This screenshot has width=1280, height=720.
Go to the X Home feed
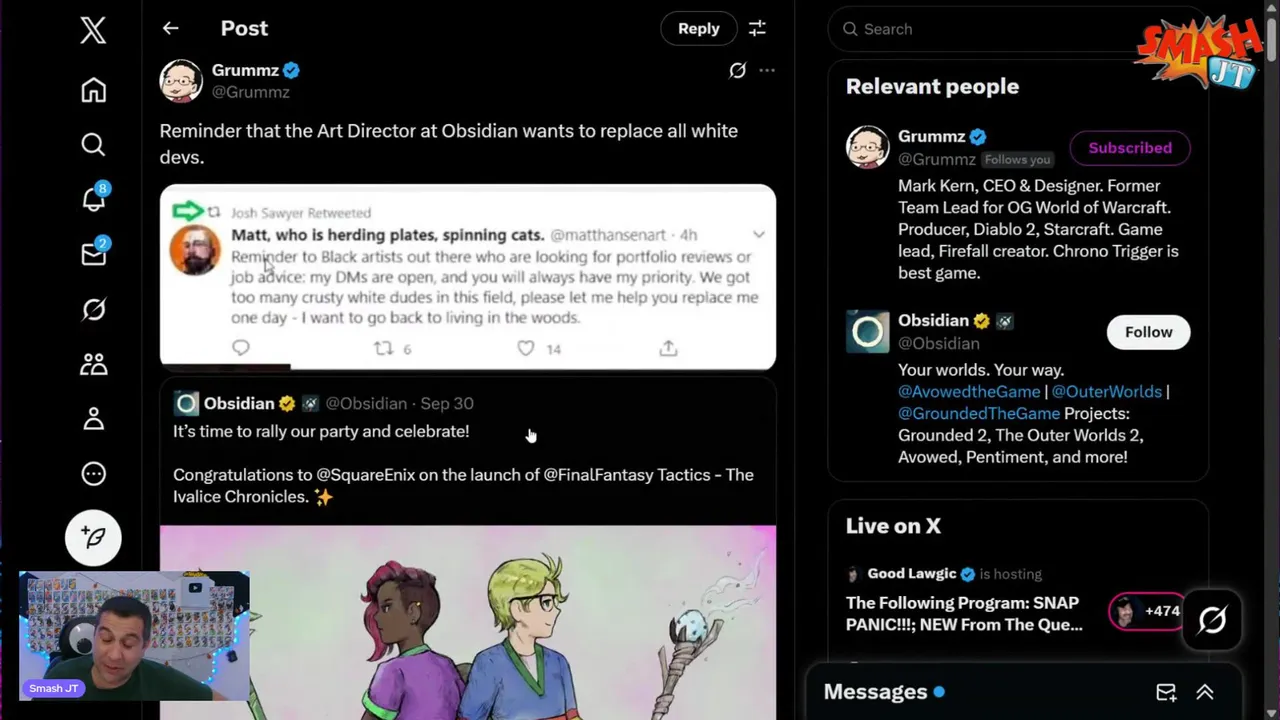pyautogui.click(x=93, y=91)
